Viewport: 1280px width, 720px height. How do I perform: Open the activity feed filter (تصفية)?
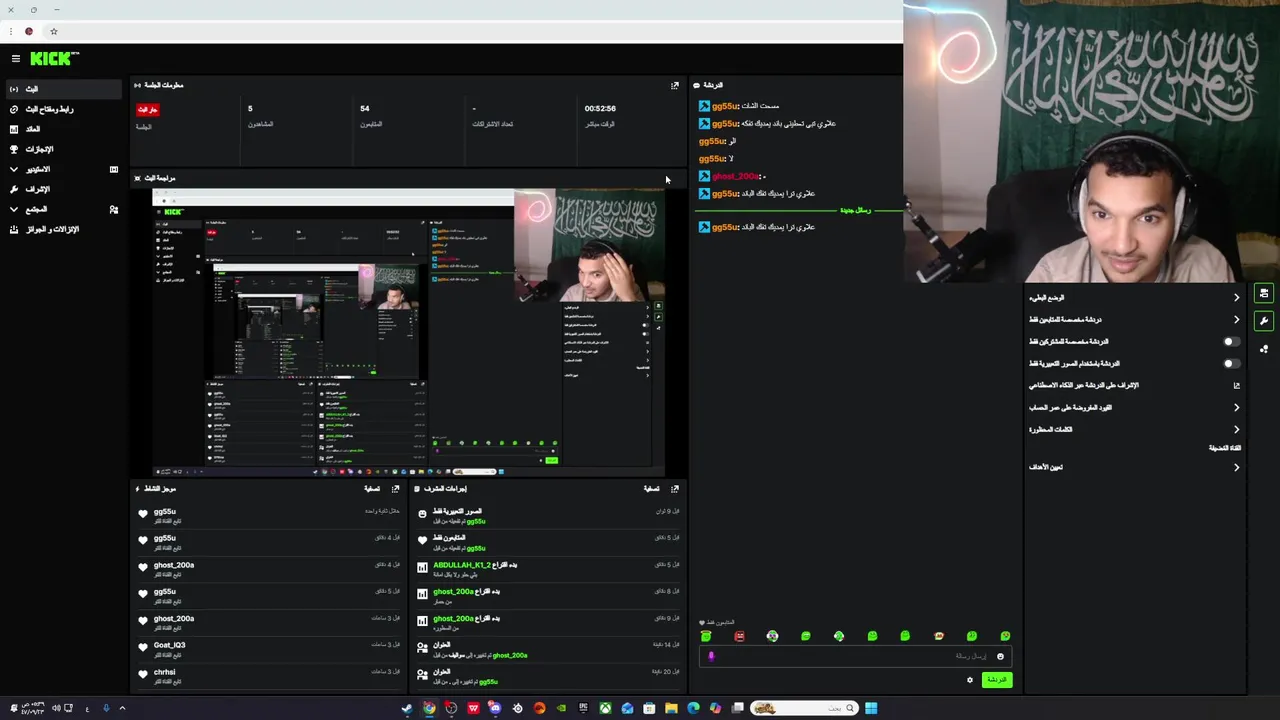(372, 489)
